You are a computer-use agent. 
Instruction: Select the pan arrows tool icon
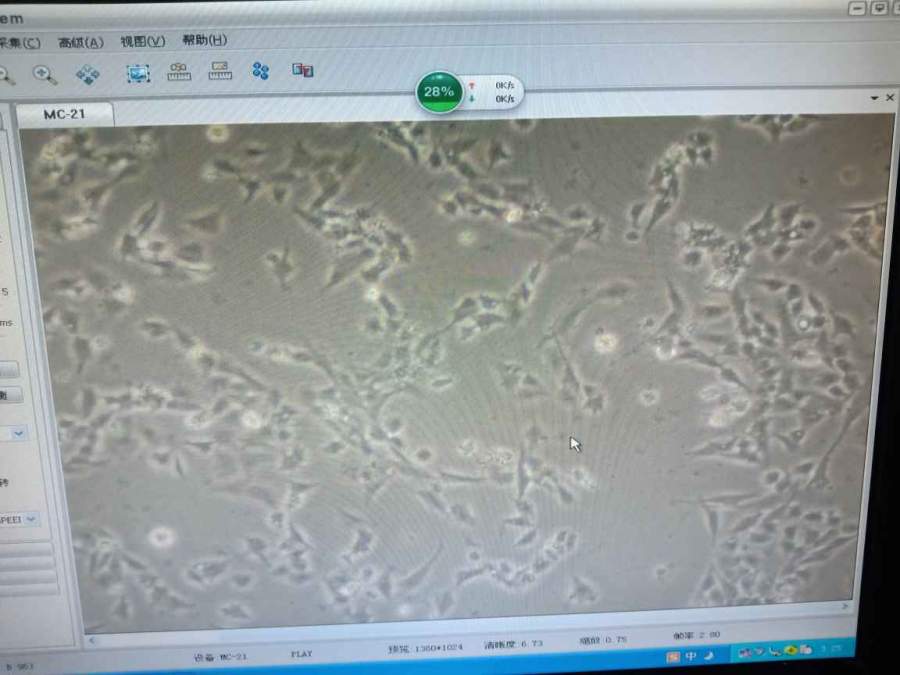coord(88,74)
